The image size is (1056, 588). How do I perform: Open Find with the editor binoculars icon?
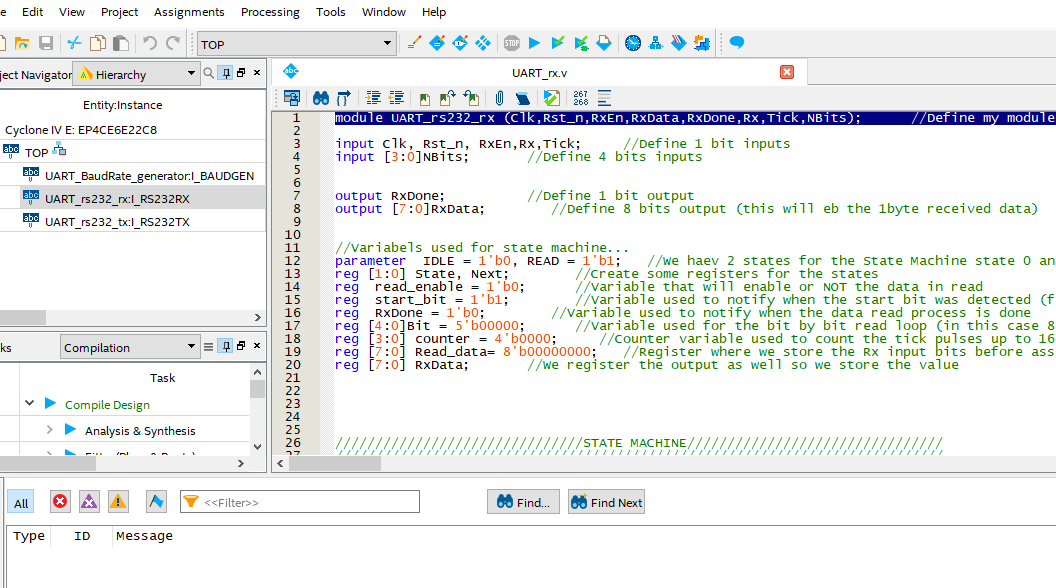tap(321, 98)
